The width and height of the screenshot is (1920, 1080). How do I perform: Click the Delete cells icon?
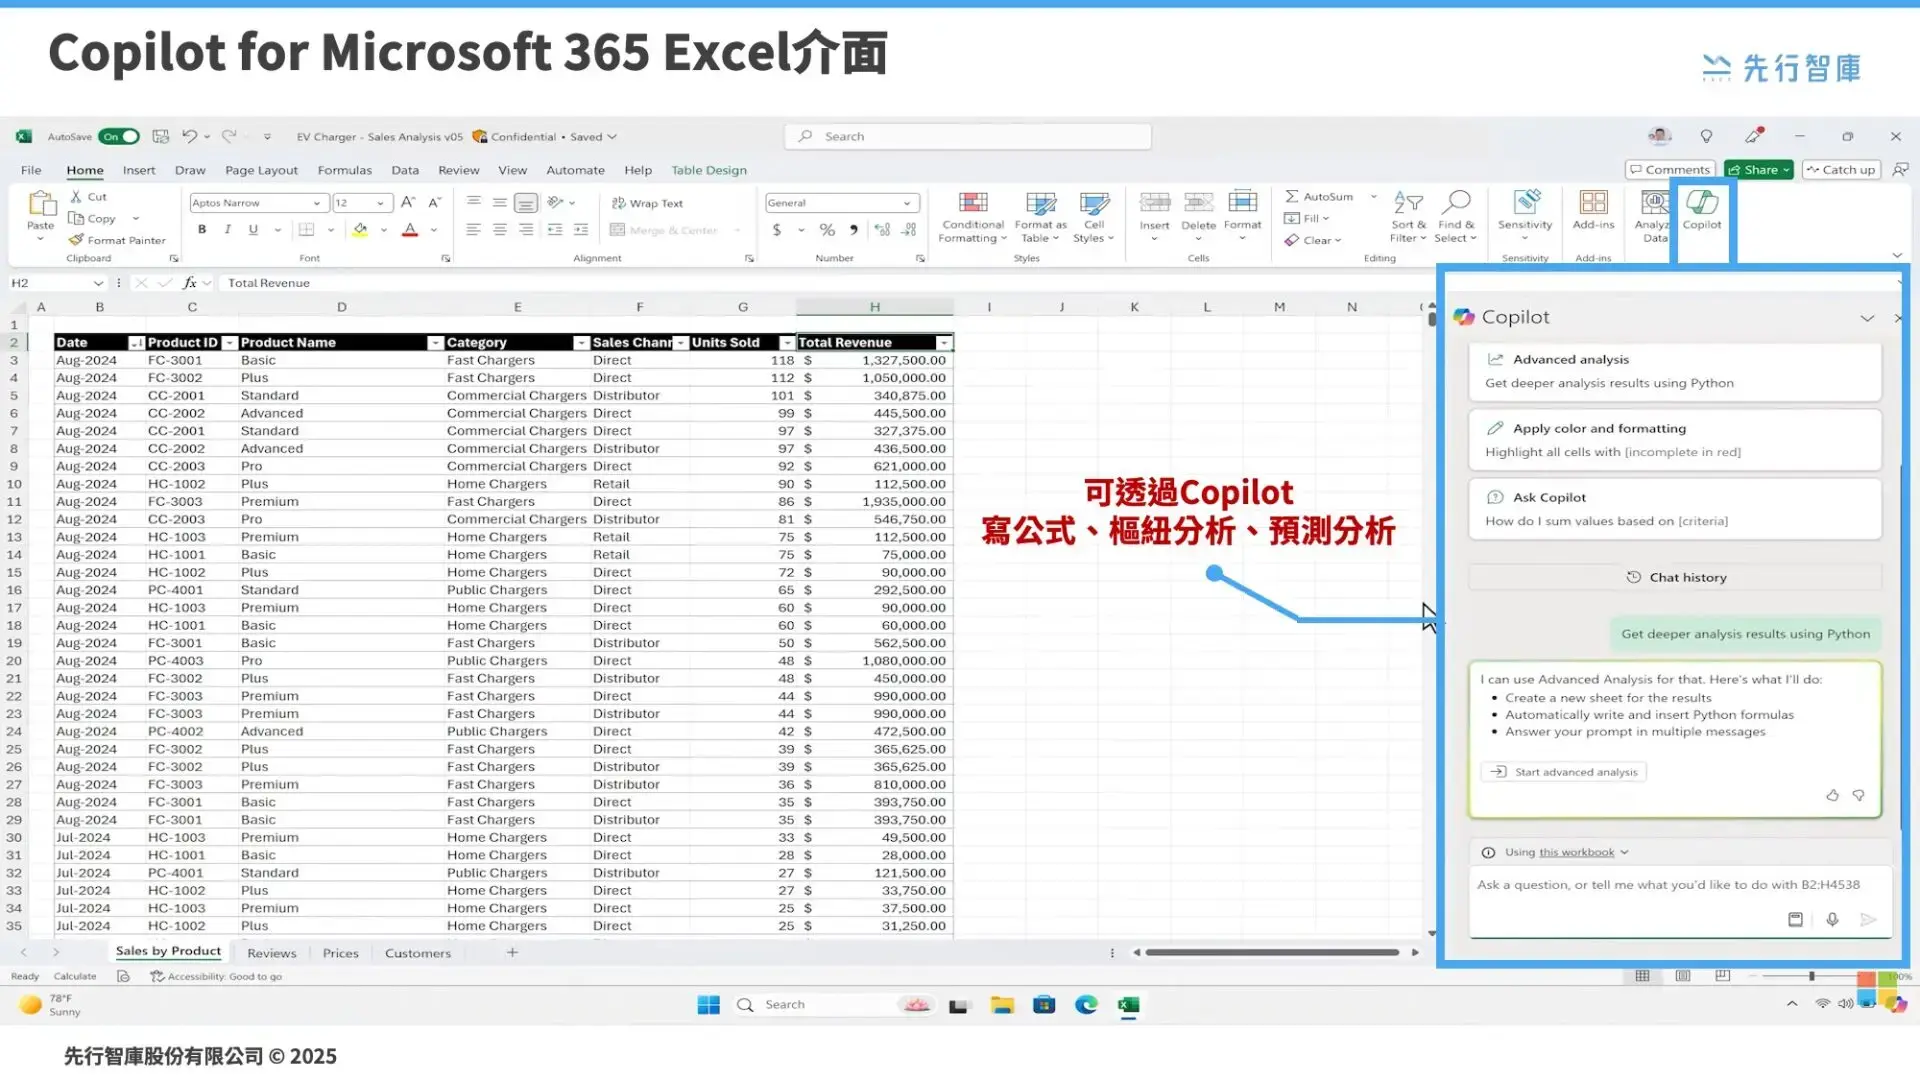point(1198,203)
